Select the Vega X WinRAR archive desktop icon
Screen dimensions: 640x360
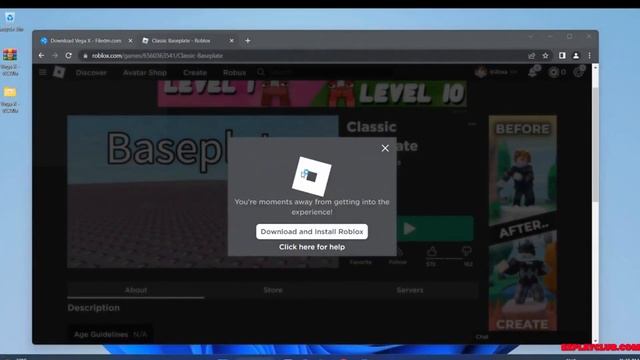pyautogui.click(x=10, y=62)
